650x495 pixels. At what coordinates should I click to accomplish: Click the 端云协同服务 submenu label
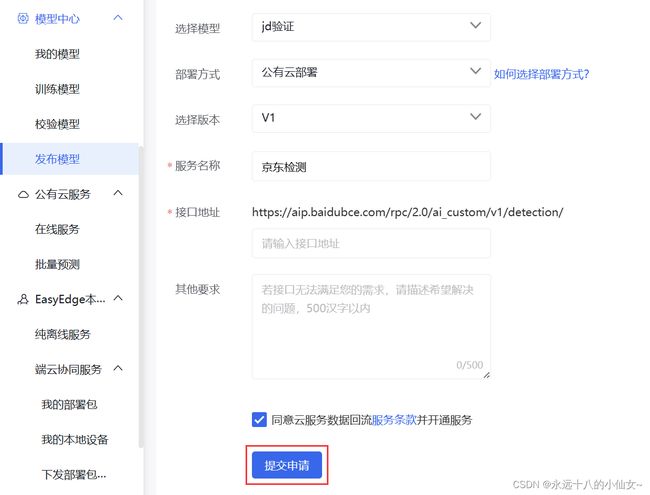click(x=68, y=369)
